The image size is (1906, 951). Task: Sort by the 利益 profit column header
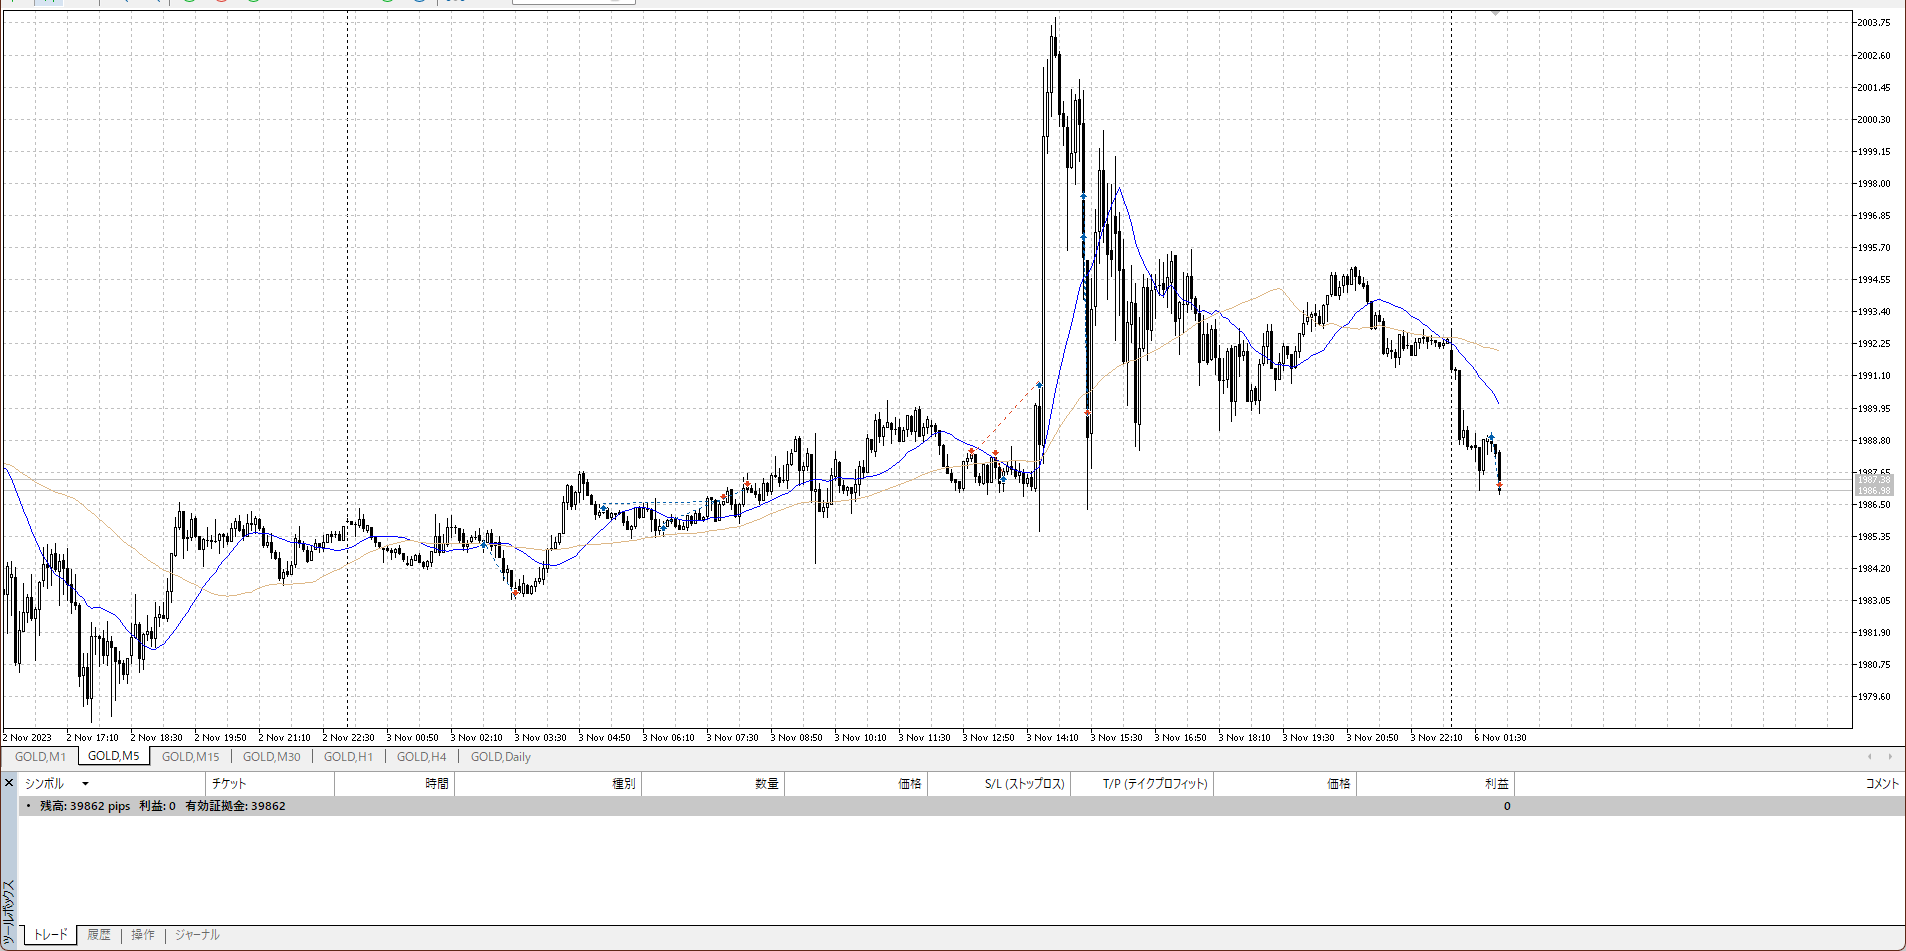[x=1496, y=784]
